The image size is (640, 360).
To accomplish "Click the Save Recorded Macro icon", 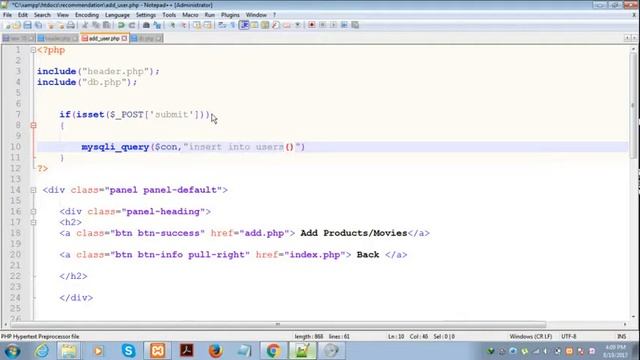I will (x=355, y=25).
